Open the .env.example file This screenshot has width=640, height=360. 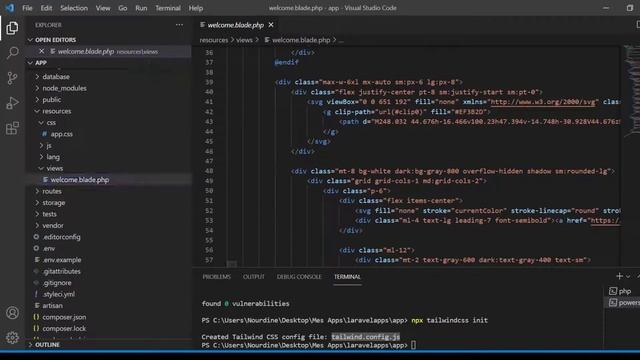coord(62,260)
